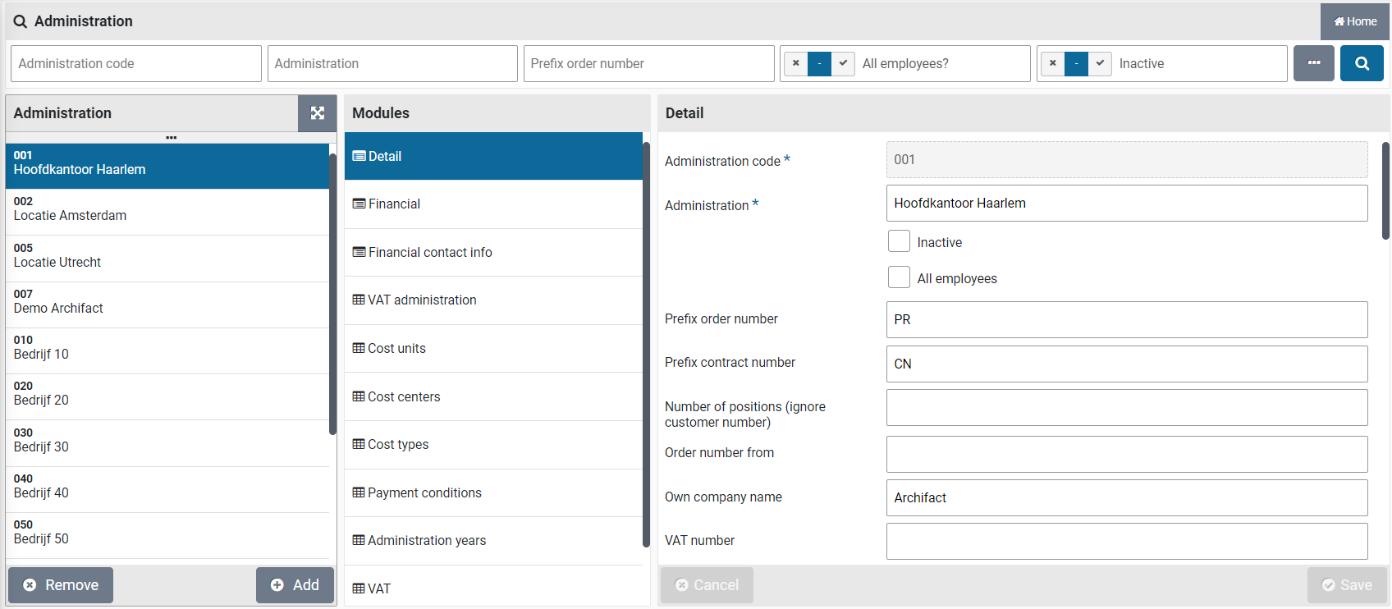Expand the column handle above administration list
This screenshot has width=1392, height=609.
(171, 137)
